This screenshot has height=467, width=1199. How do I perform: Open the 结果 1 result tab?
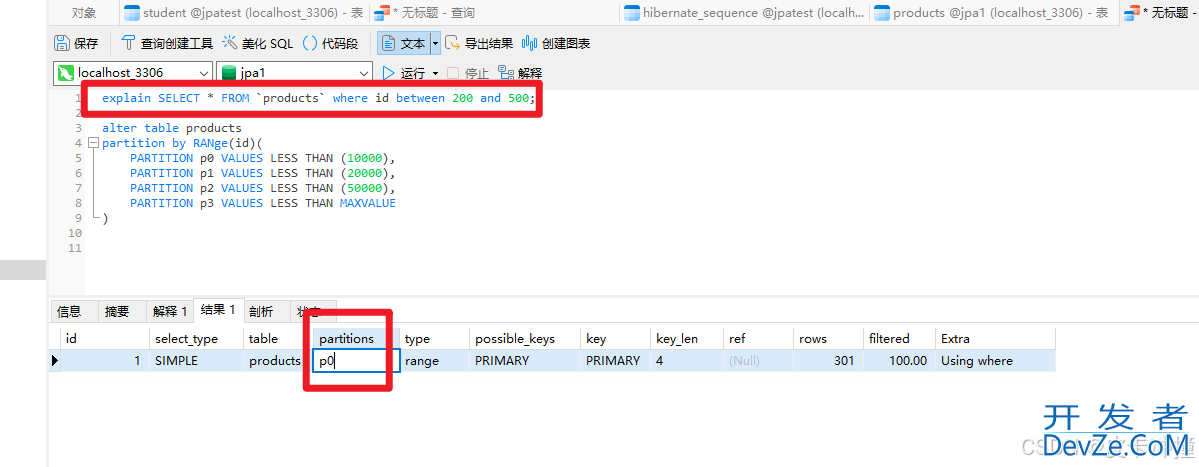pos(218,310)
